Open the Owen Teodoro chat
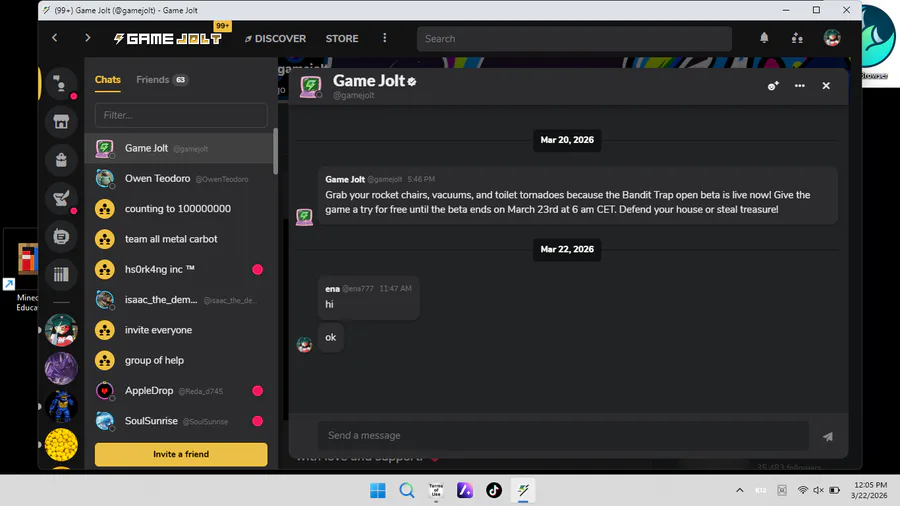This screenshot has height=506, width=900. coord(179,178)
